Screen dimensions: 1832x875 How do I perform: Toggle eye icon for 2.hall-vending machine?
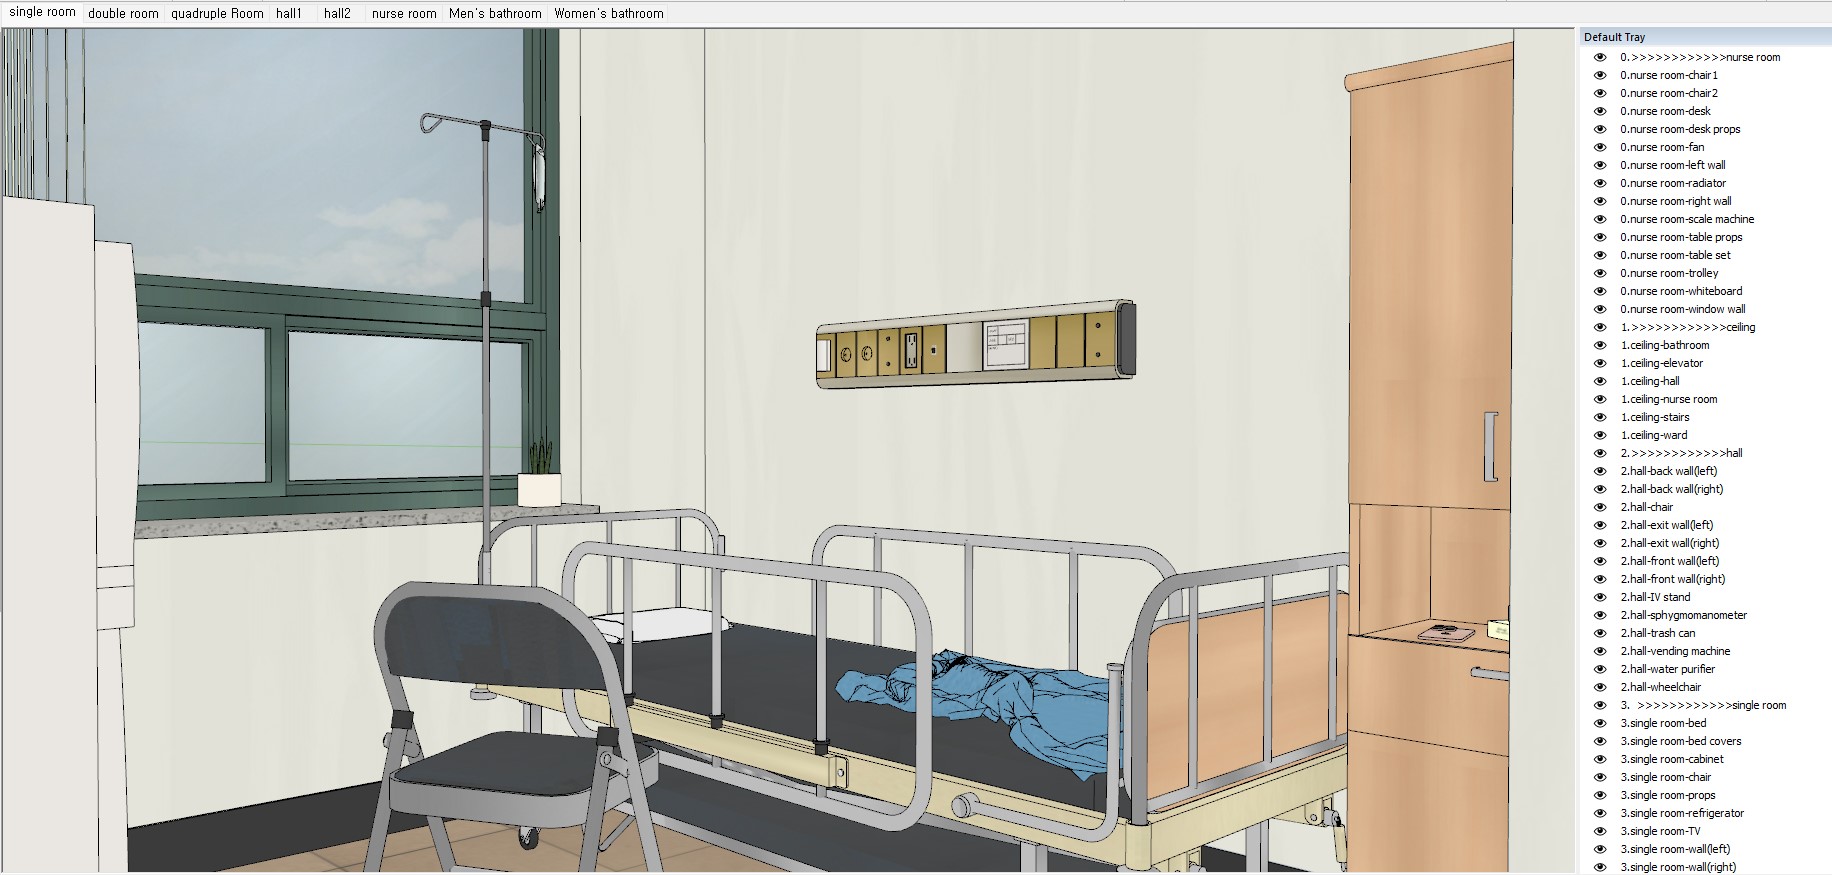click(x=1600, y=651)
